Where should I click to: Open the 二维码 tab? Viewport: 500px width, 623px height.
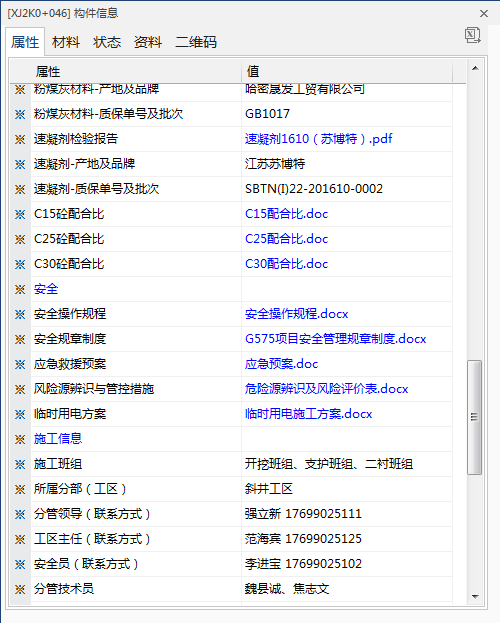(x=196, y=42)
